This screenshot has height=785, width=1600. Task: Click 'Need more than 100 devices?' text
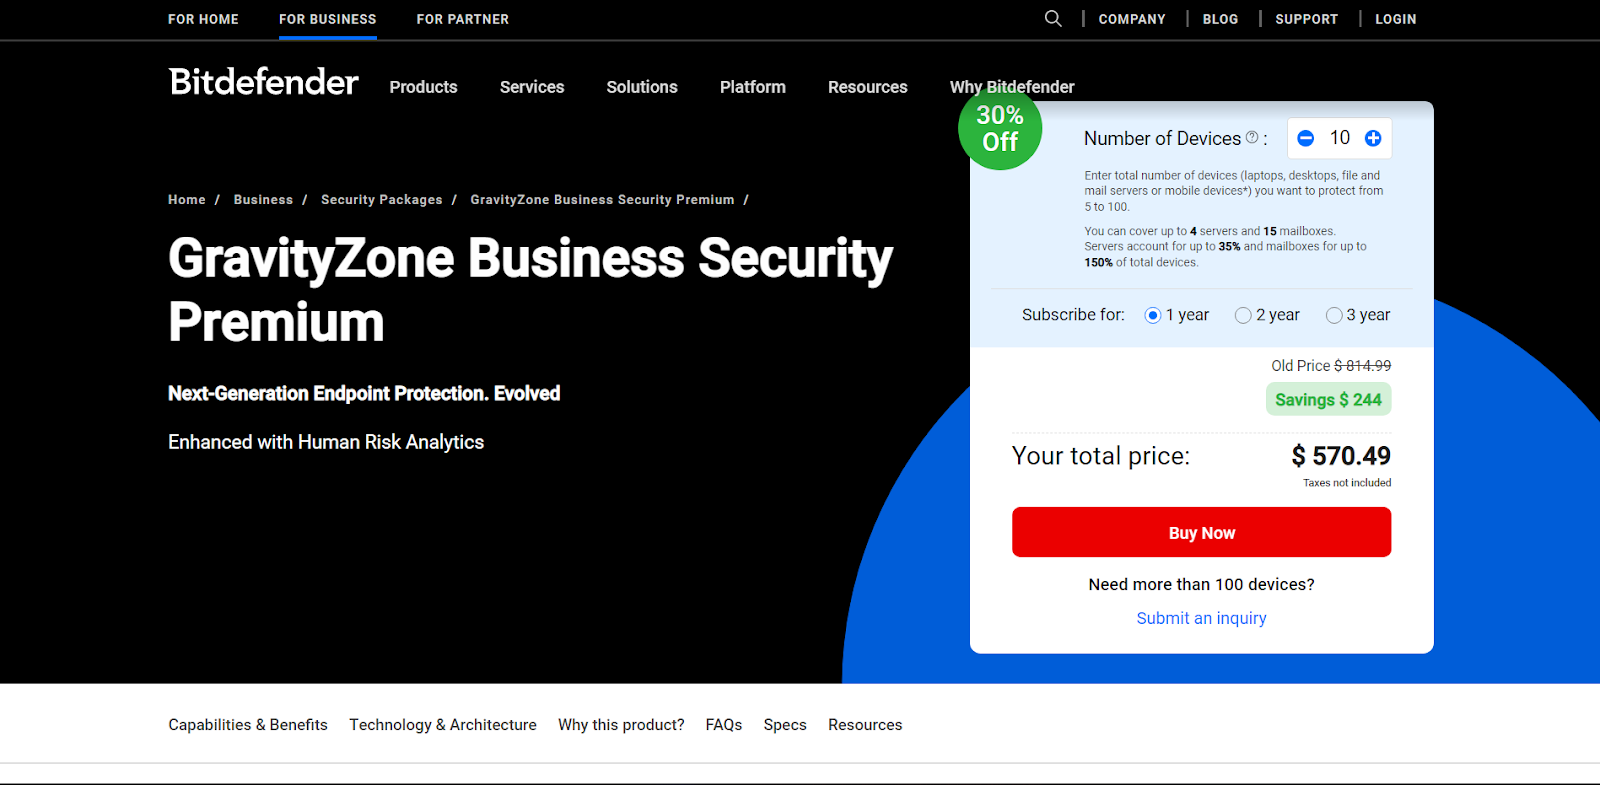click(1201, 585)
